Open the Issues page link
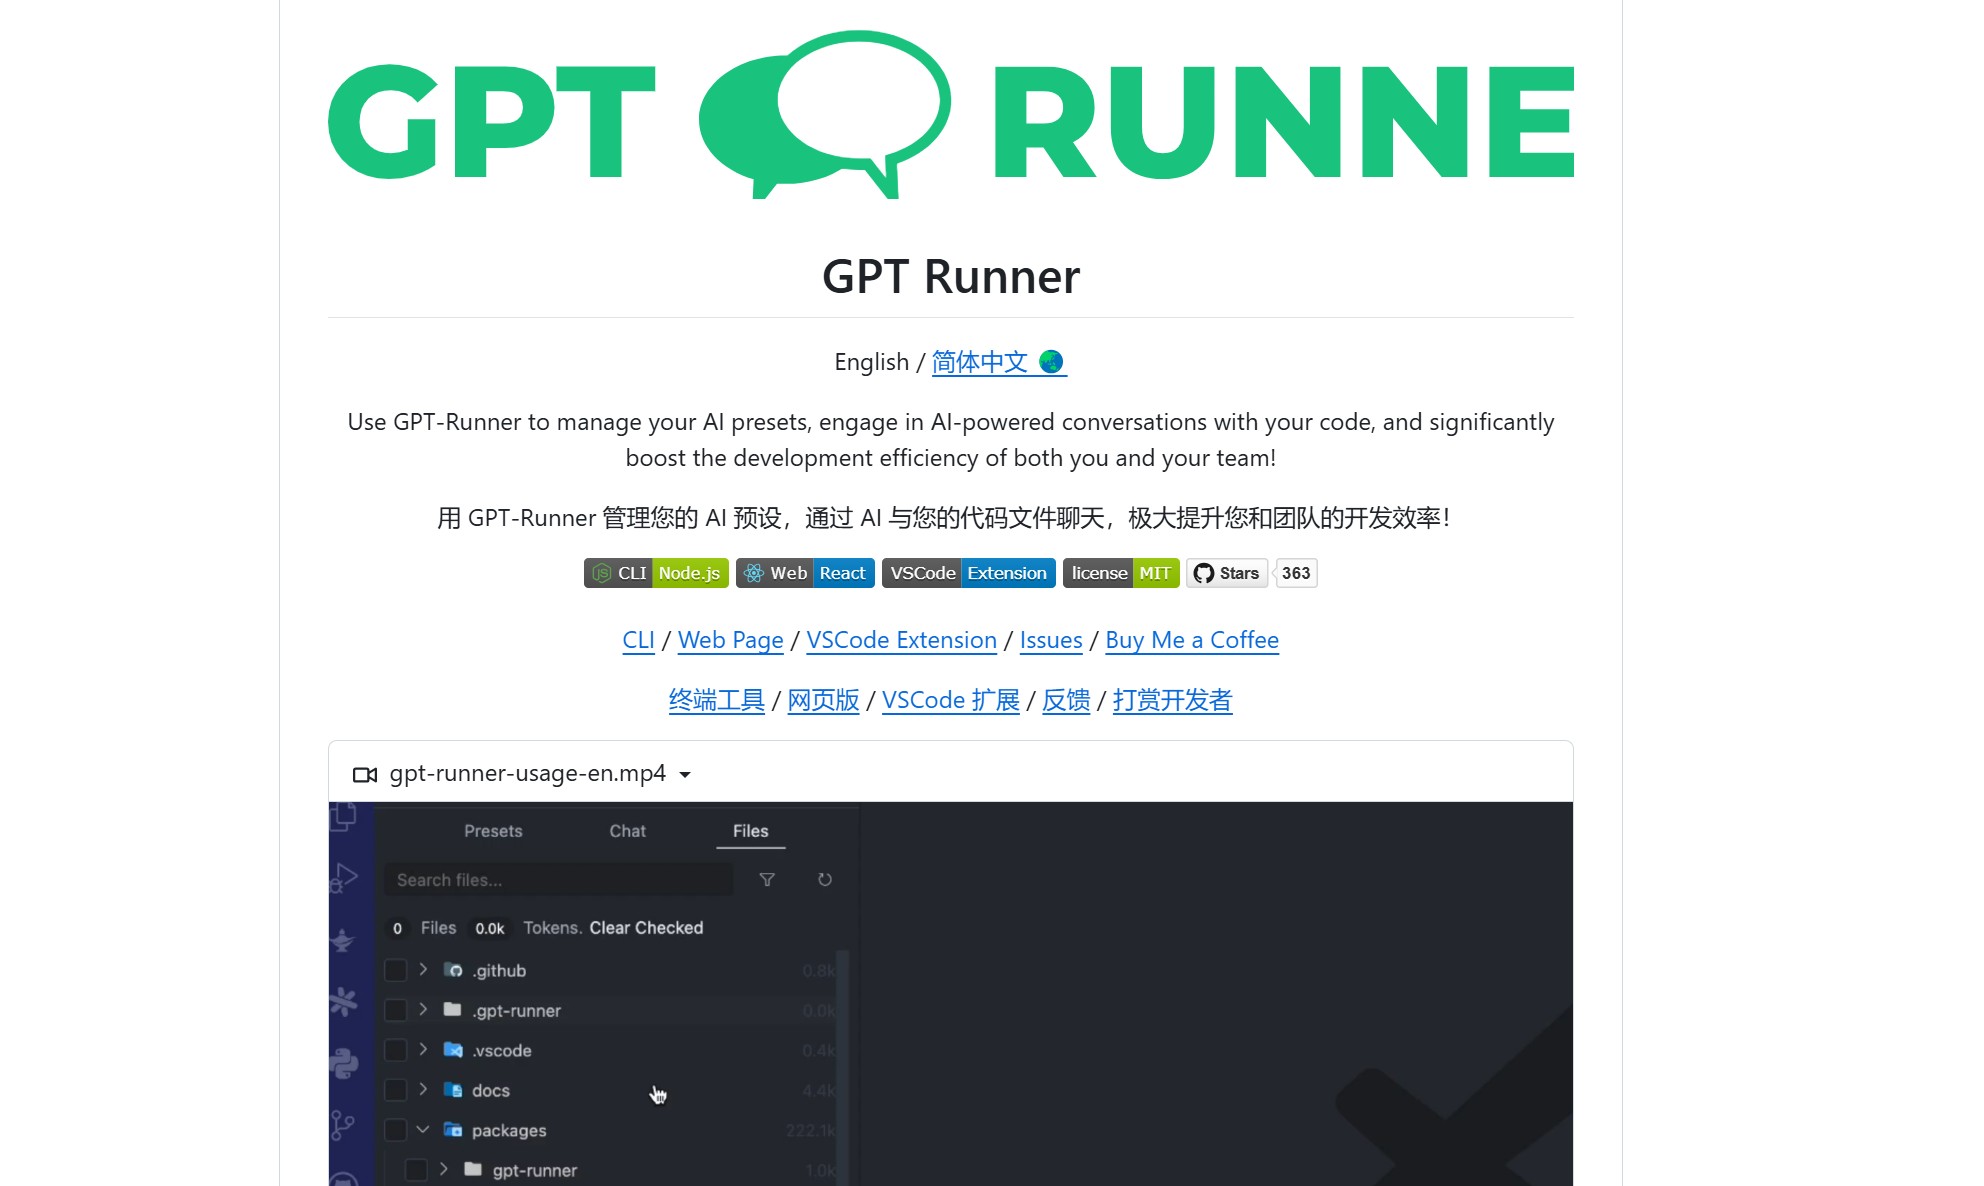The image size is (1984, 1186). pos(1050,640)
